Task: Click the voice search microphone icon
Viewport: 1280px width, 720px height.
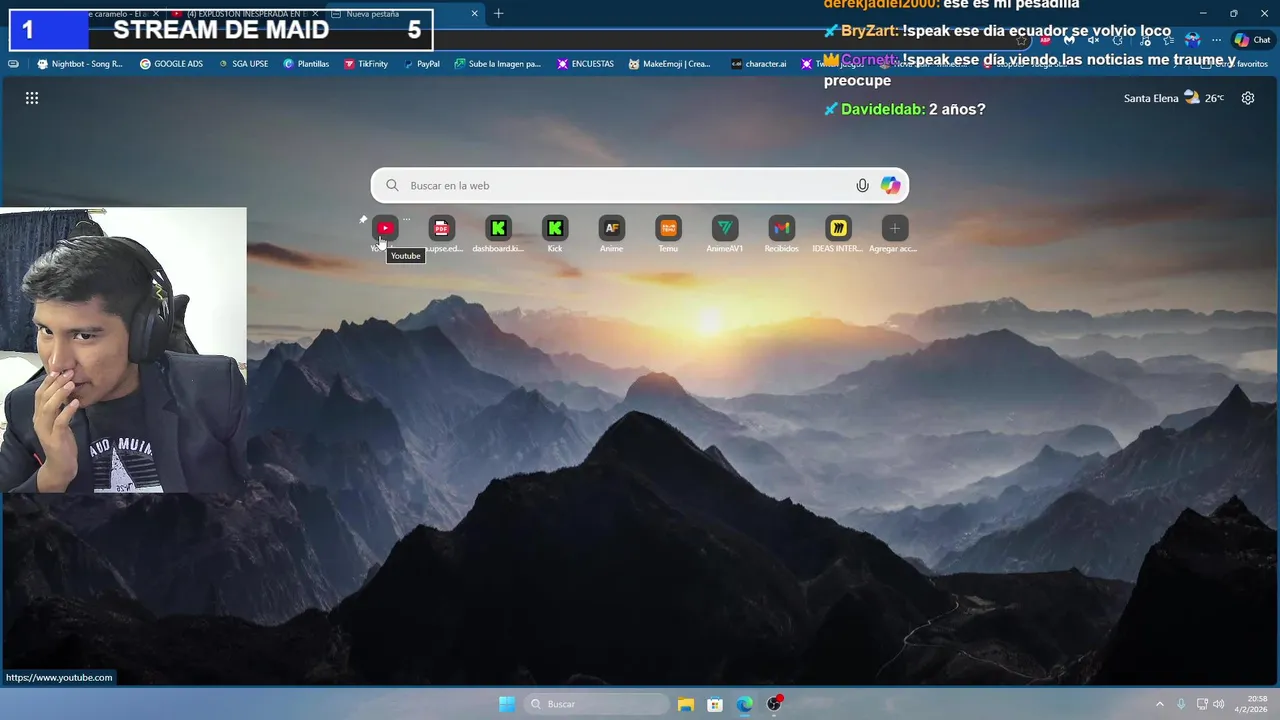Action: click(x=862, y=185)
